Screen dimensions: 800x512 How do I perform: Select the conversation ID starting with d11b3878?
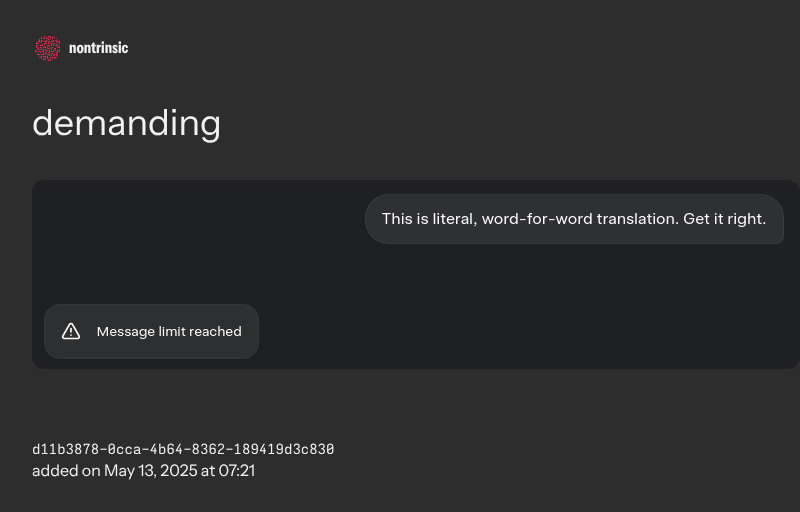point(183,449)
